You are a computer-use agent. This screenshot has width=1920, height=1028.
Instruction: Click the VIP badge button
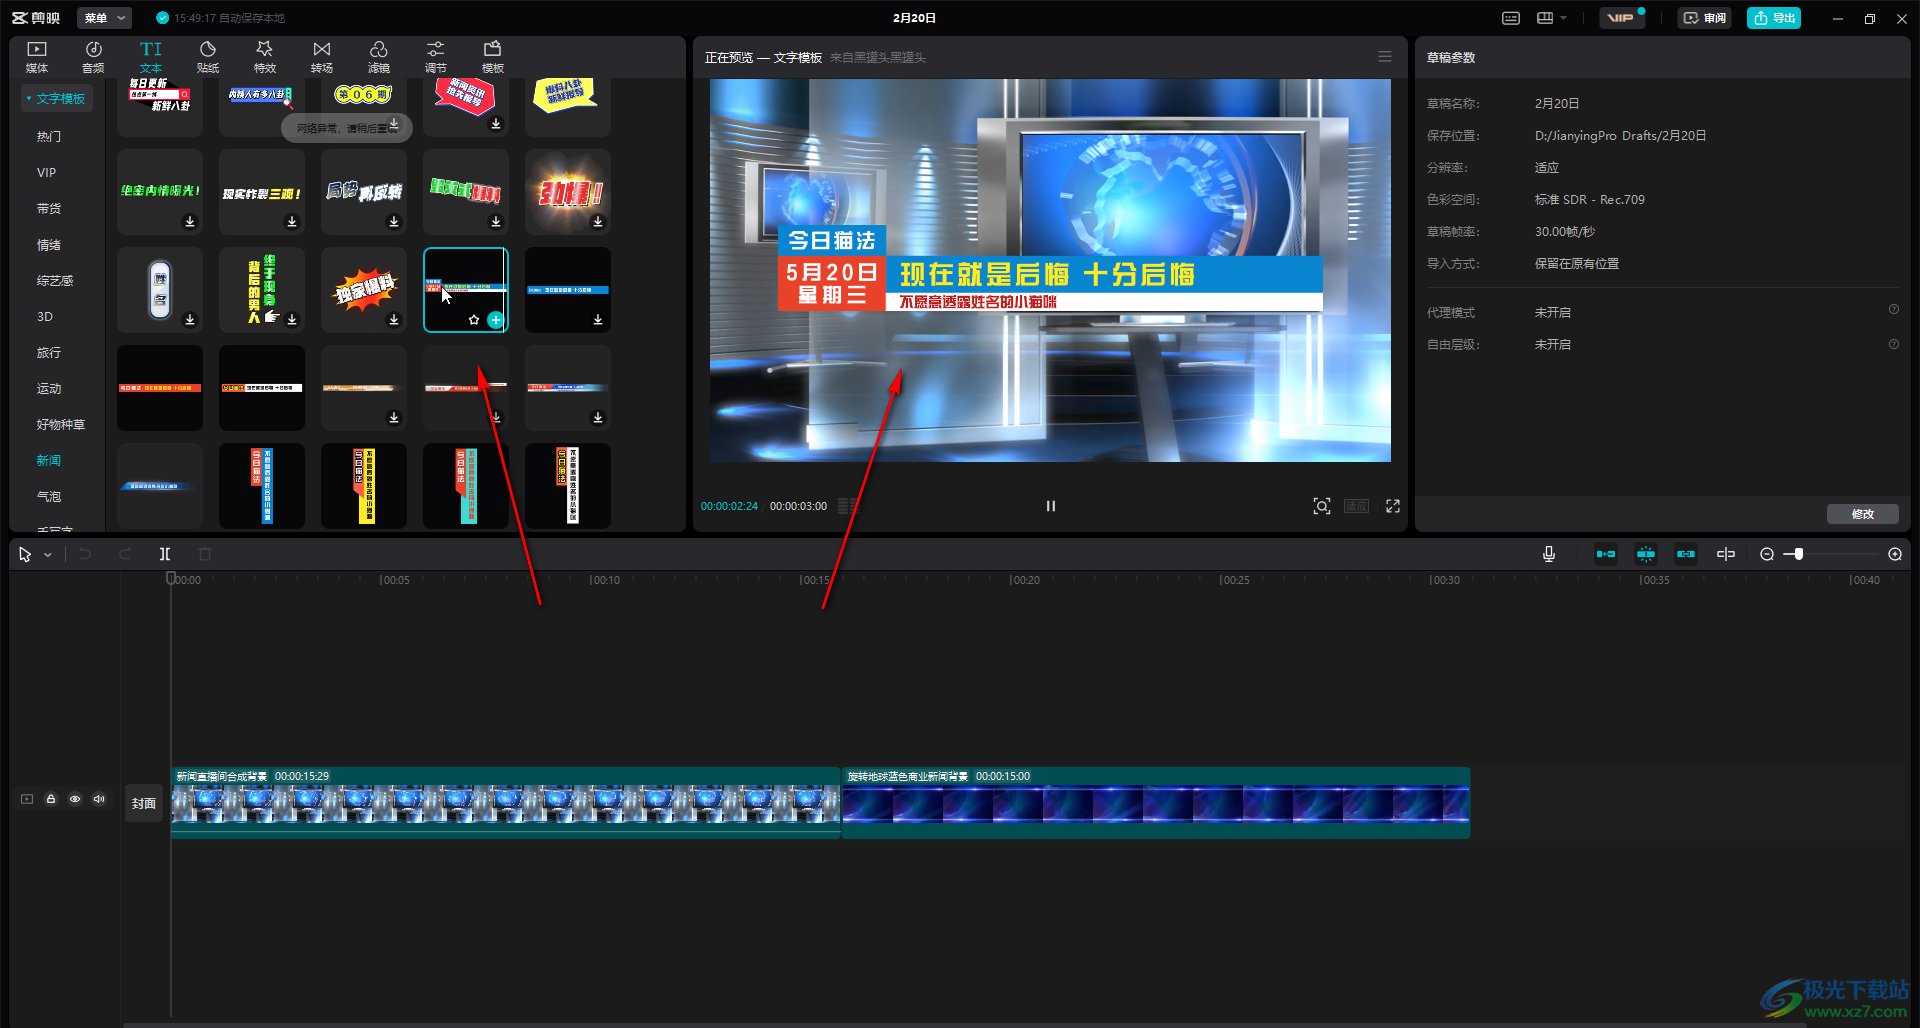click(1622, 18)
